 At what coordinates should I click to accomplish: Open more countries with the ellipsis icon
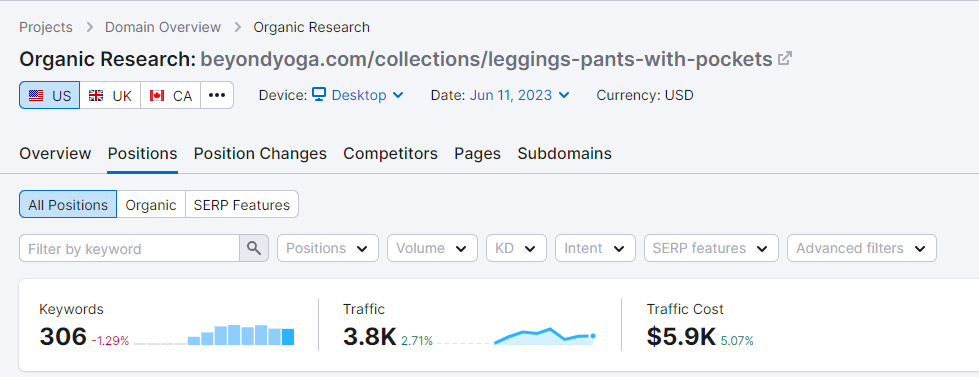click(x=217, y=95)
